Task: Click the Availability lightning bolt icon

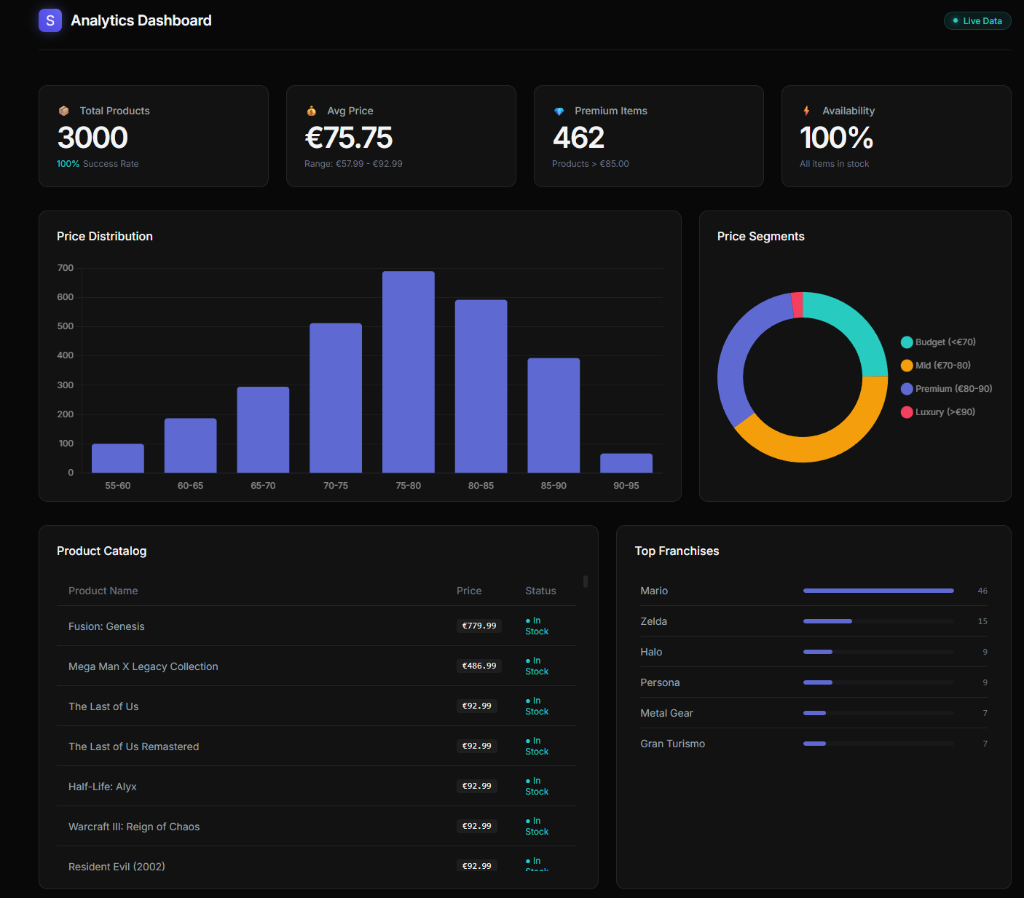Action: [807, 111]
